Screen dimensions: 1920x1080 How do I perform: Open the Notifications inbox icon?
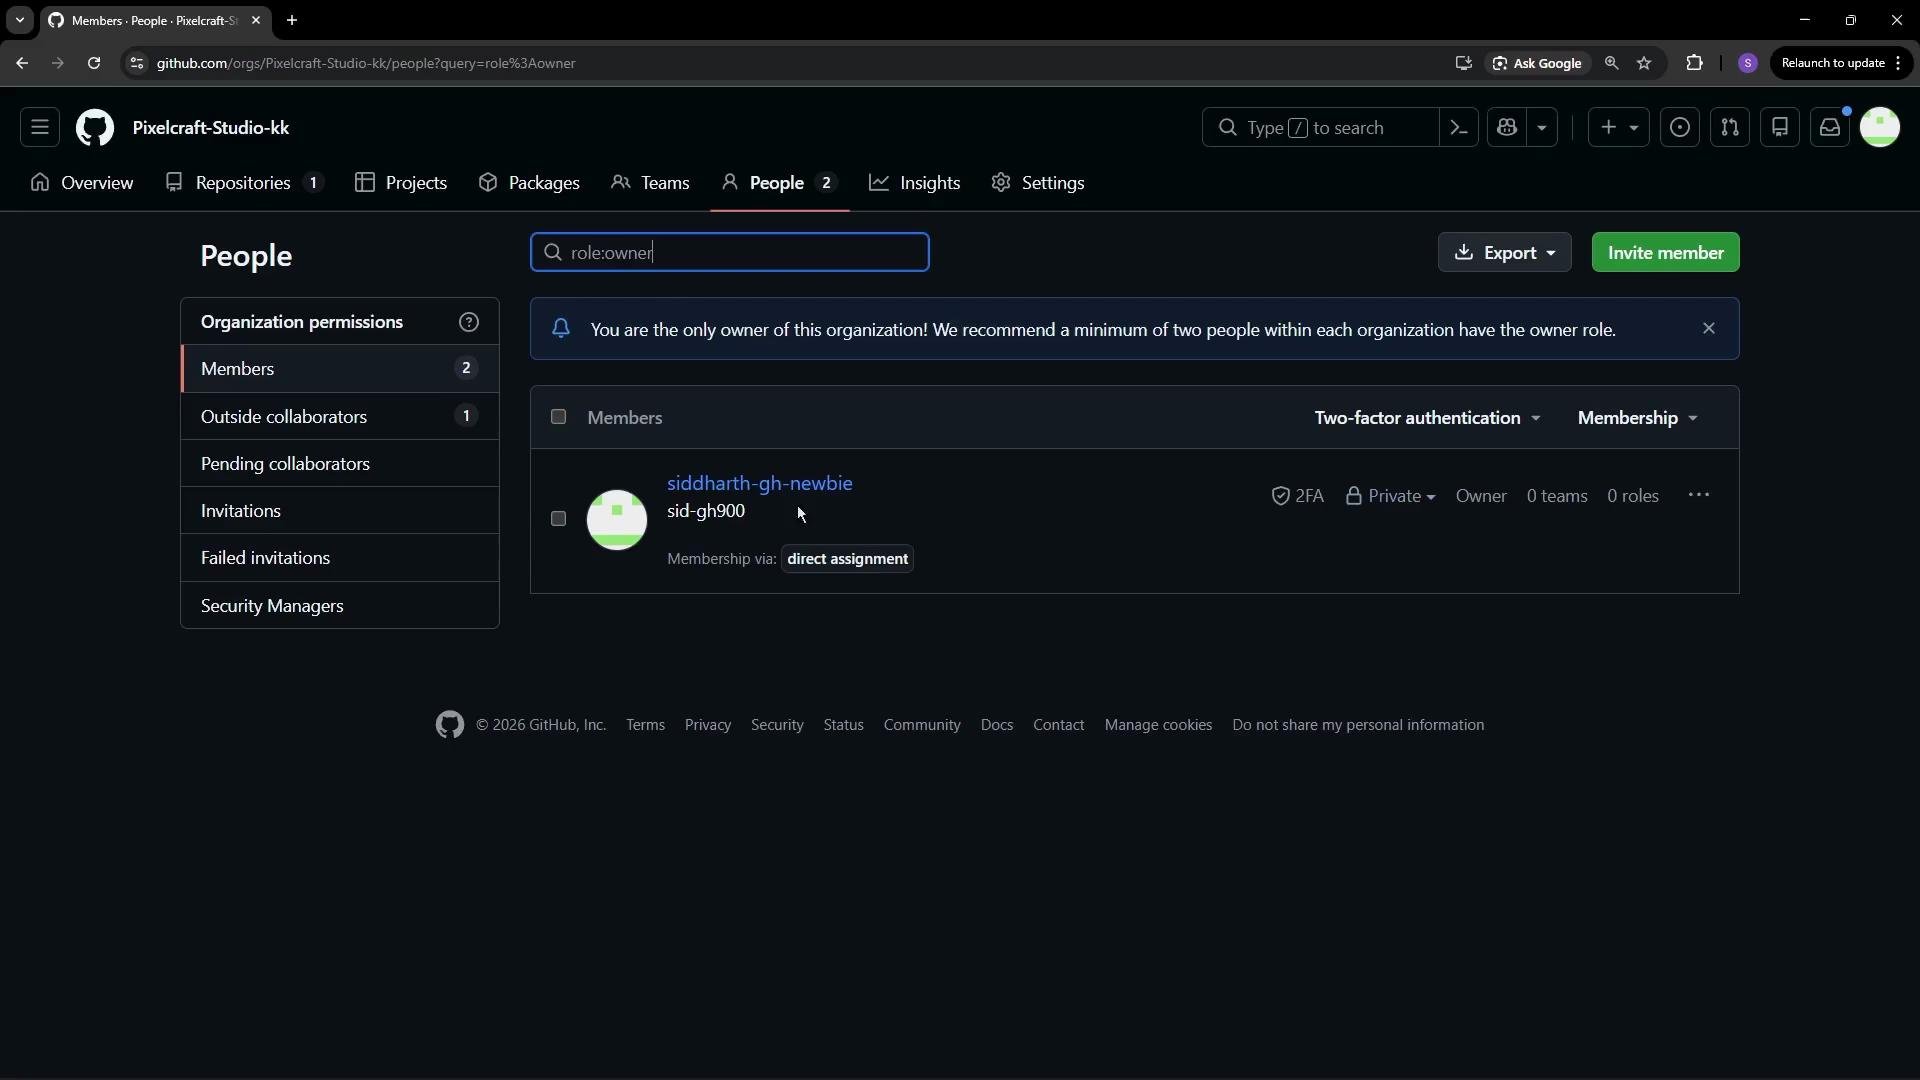click(1830, 128)
